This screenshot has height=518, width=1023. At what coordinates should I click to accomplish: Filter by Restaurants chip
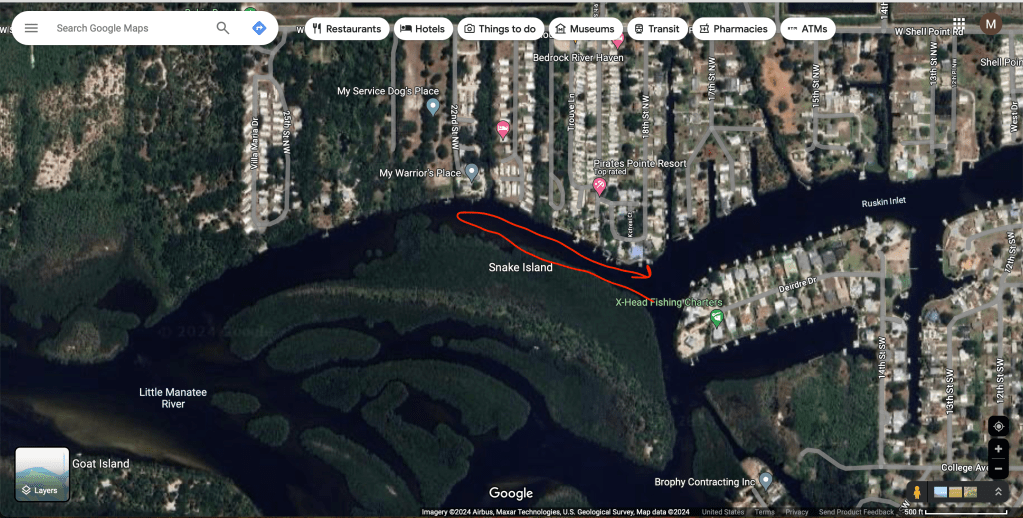346,29
